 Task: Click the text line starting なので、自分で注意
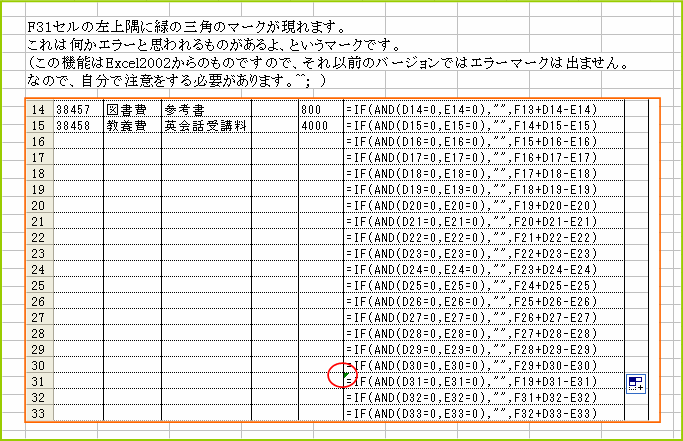(176, 81)
